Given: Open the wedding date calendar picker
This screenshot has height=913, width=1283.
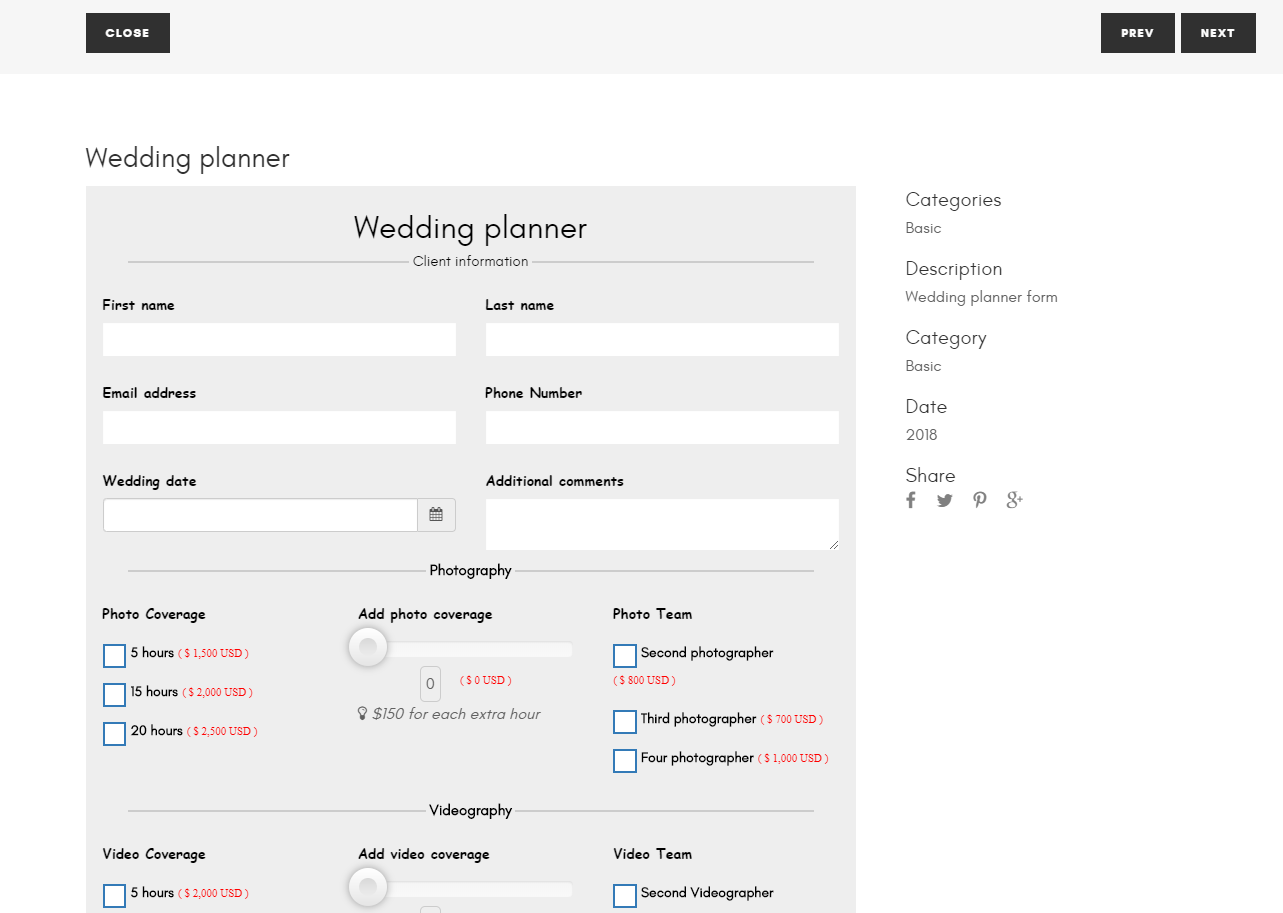Looking at the screenshot, I should click(x=436, y=515).
